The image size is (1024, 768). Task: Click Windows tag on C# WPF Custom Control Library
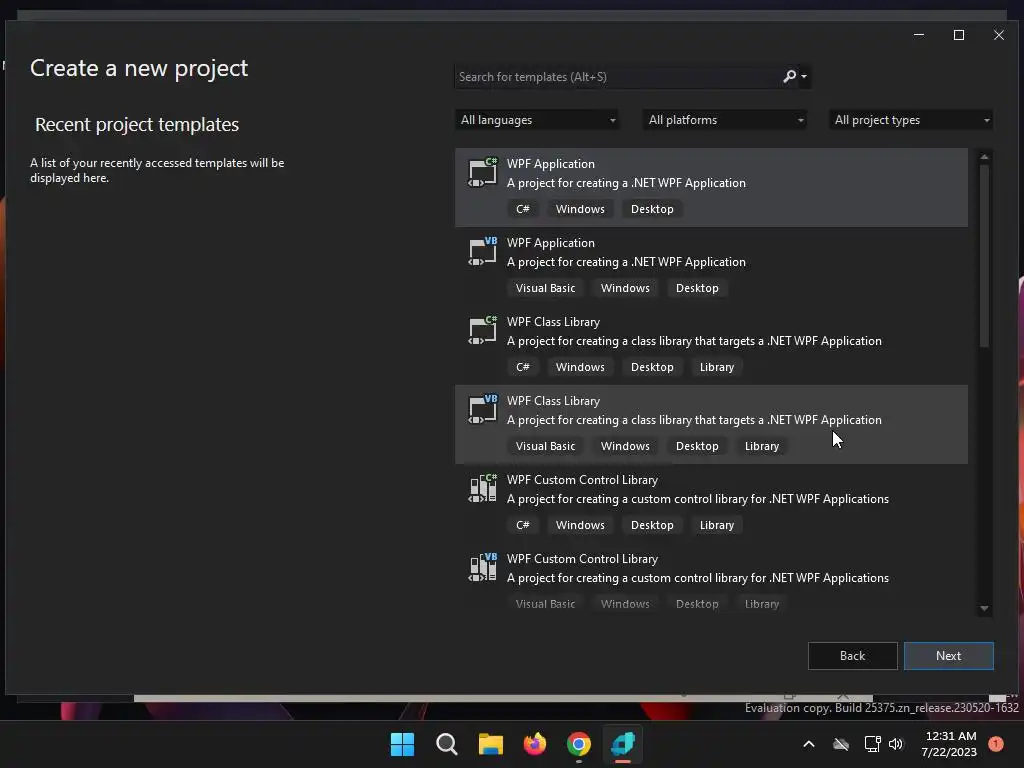pyautogui.click(x=580, y=525)
